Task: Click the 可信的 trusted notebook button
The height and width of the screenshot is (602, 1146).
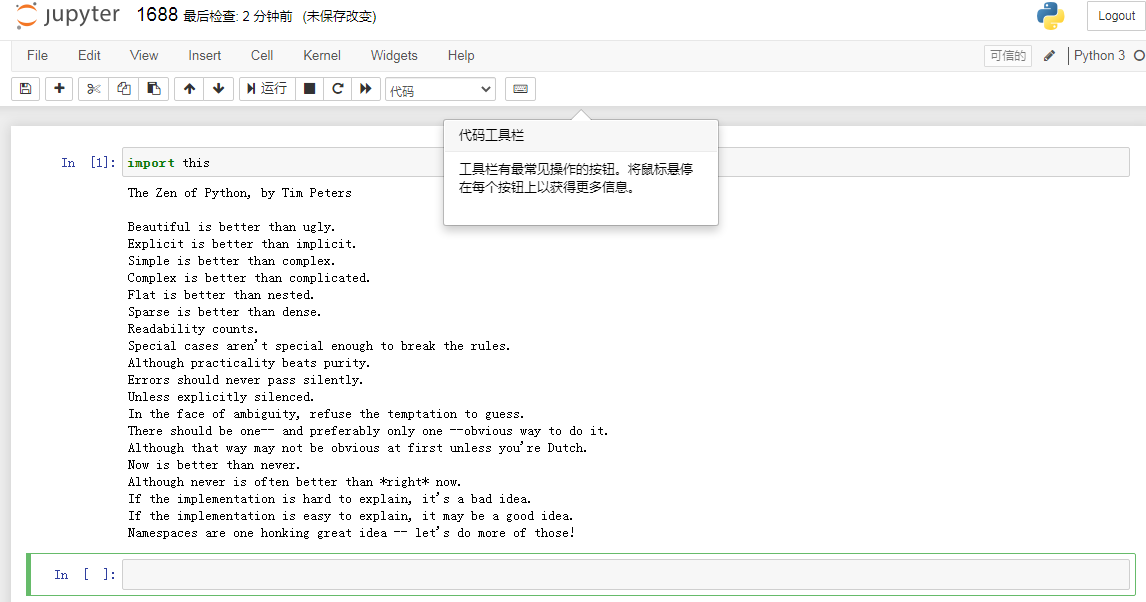Action: pyautogui.click(x=1008, y=56)
